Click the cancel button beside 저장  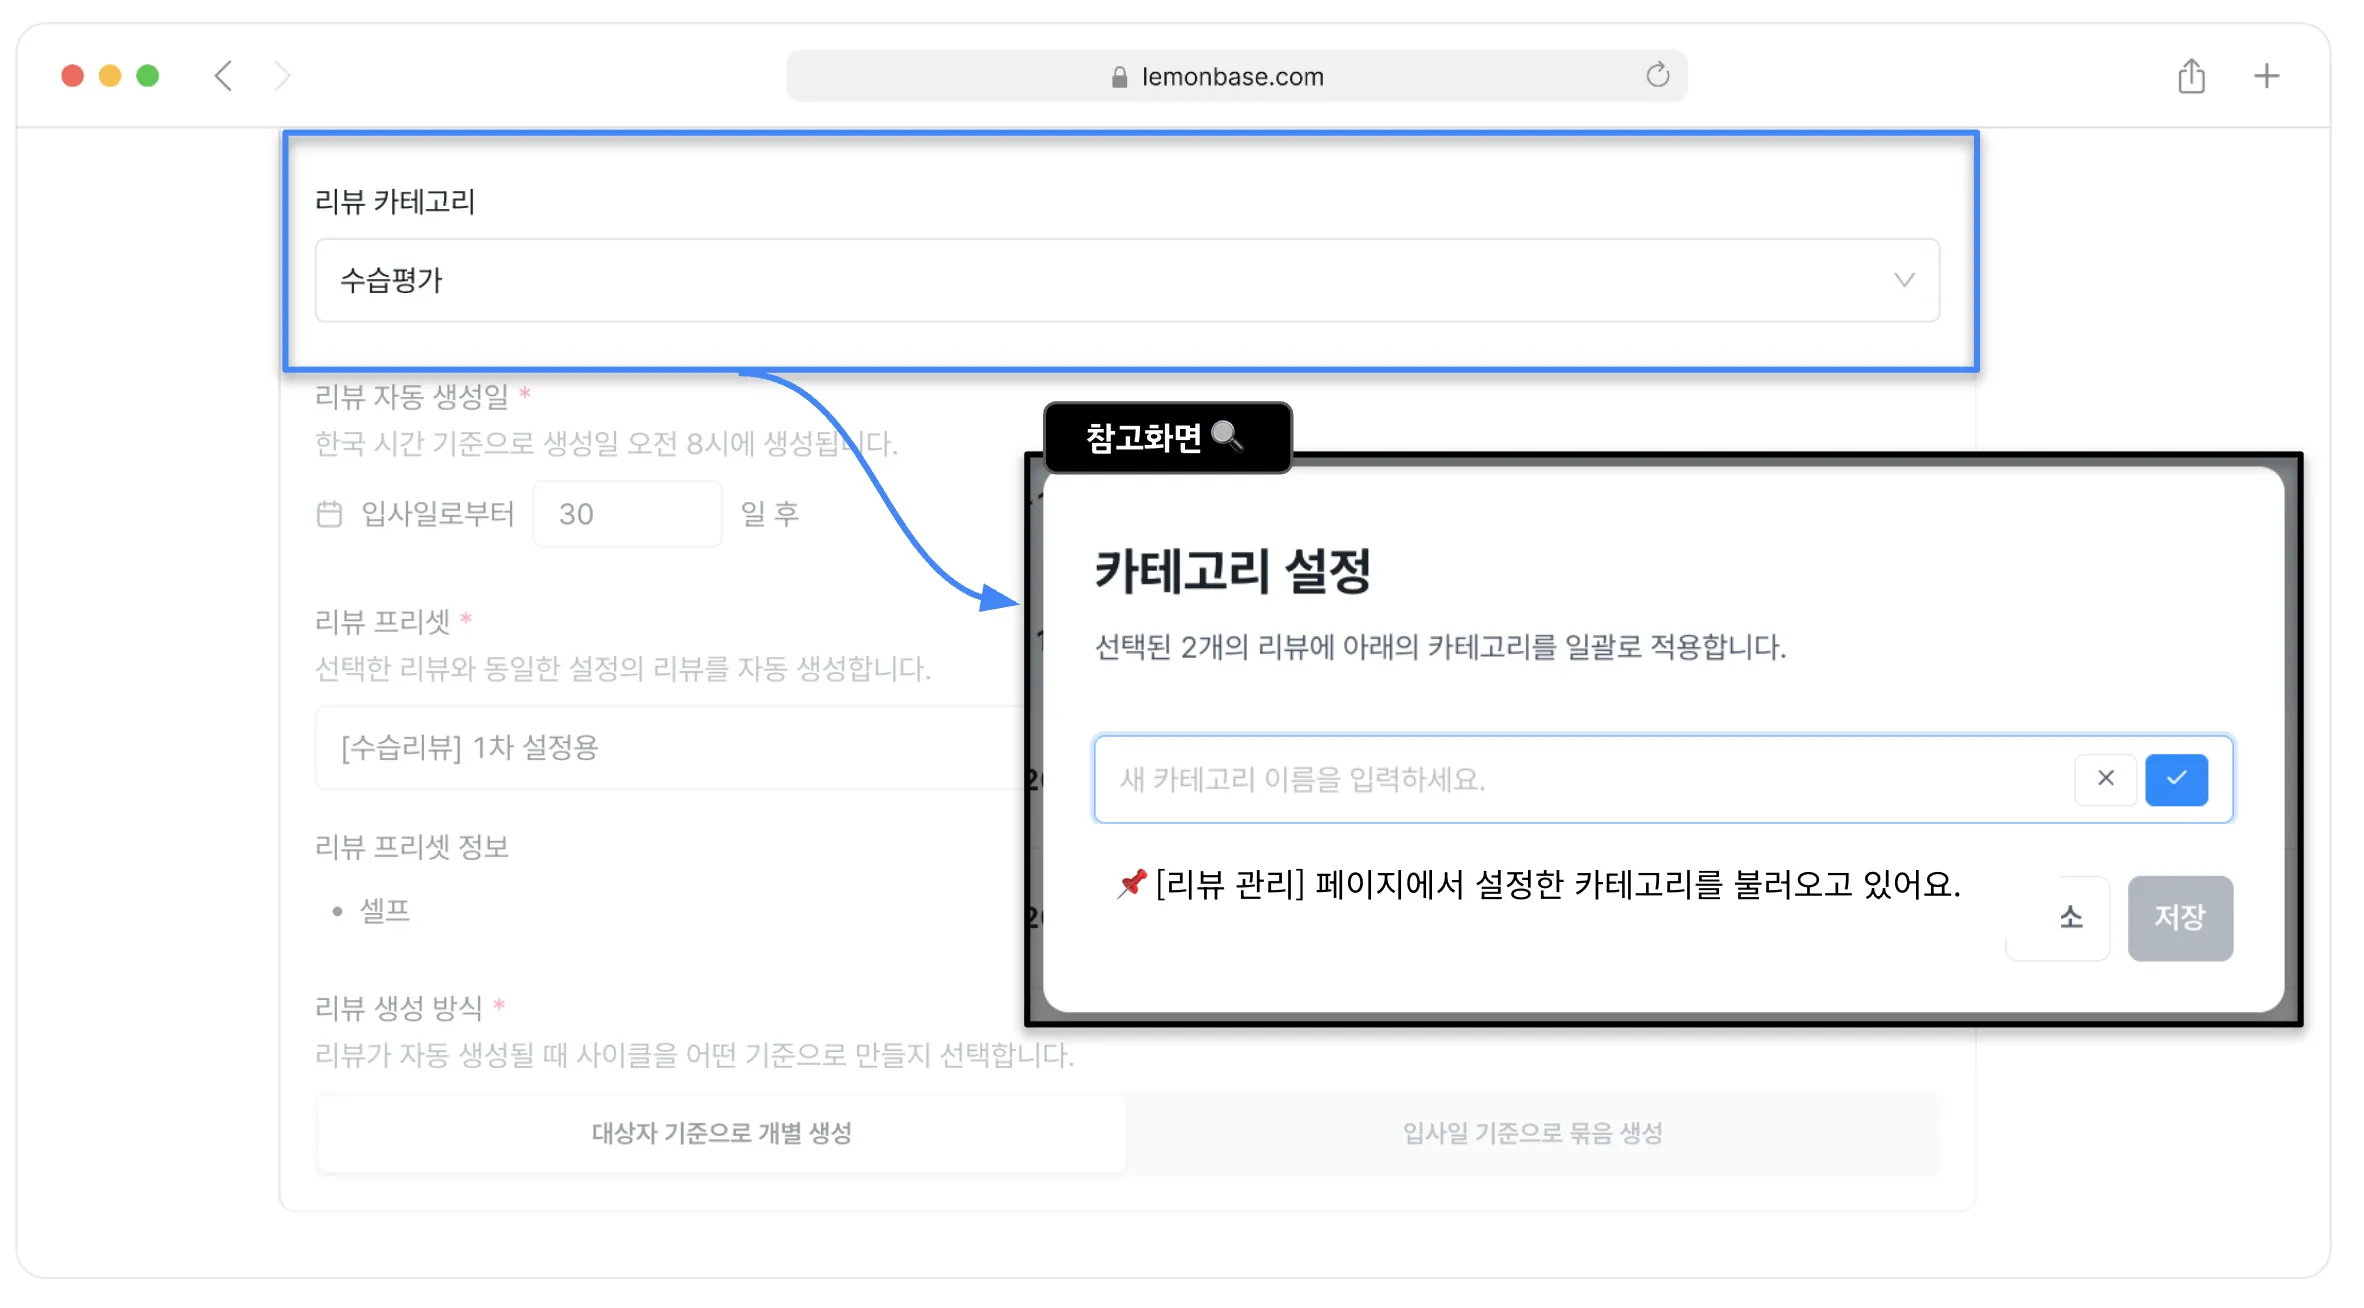pos(2058,918)
